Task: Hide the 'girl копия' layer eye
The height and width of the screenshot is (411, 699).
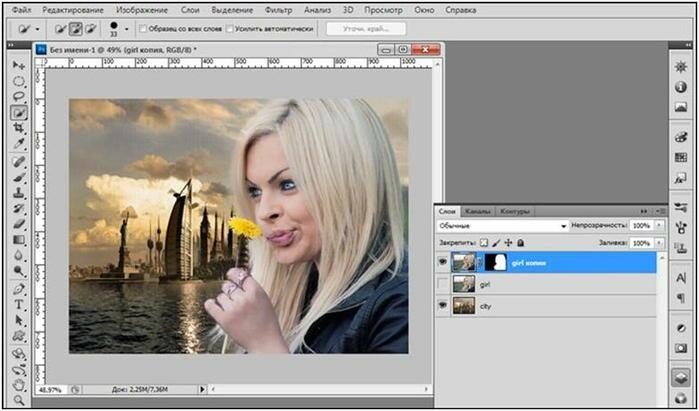Action: click(443, 262)
